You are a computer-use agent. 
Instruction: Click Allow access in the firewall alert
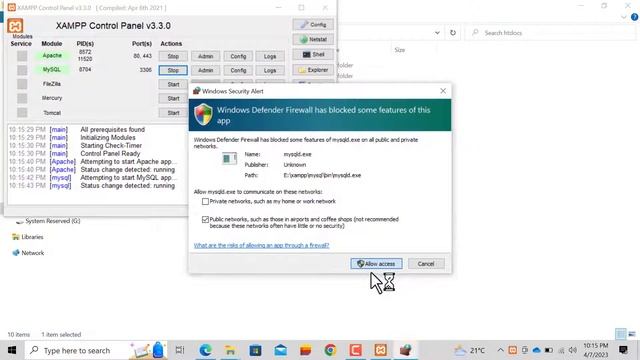tap(376, 264)
